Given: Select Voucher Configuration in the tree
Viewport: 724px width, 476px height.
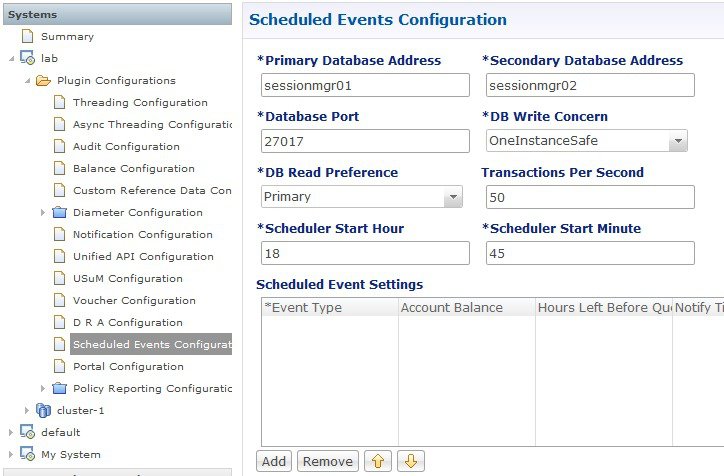Looking at the screenshot, I should (x=134, y=301).
